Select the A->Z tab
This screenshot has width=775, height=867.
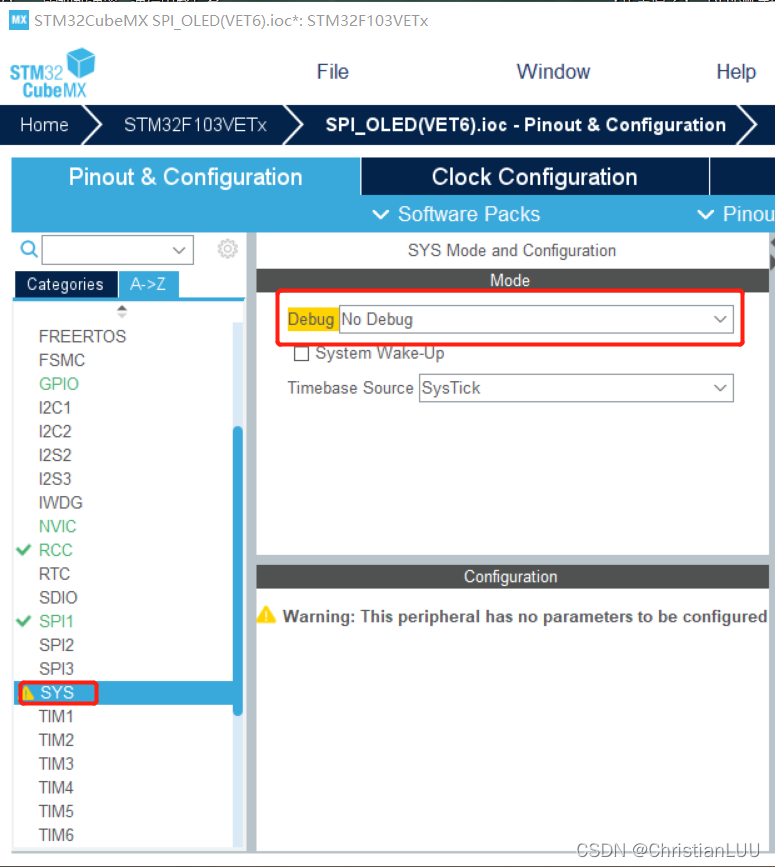point(148,284)
